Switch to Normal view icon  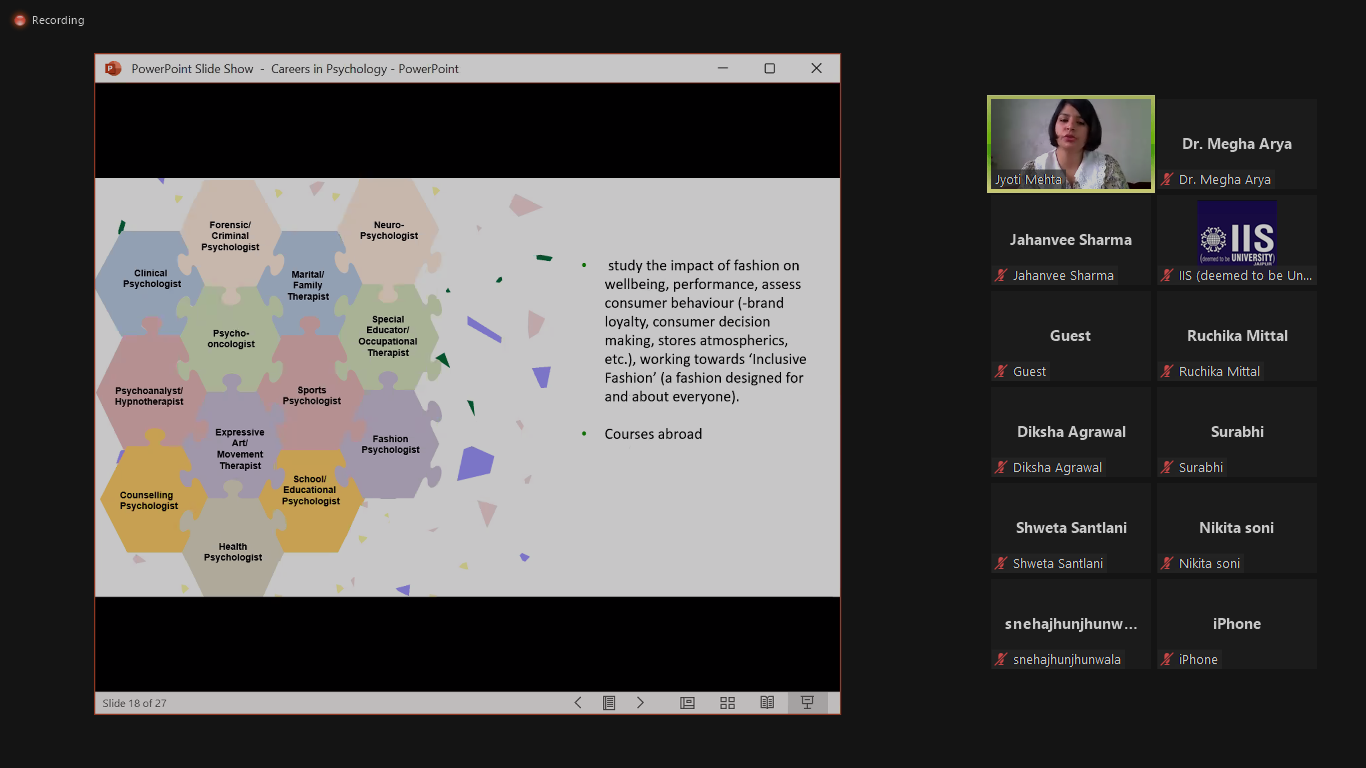click(687, 703)
